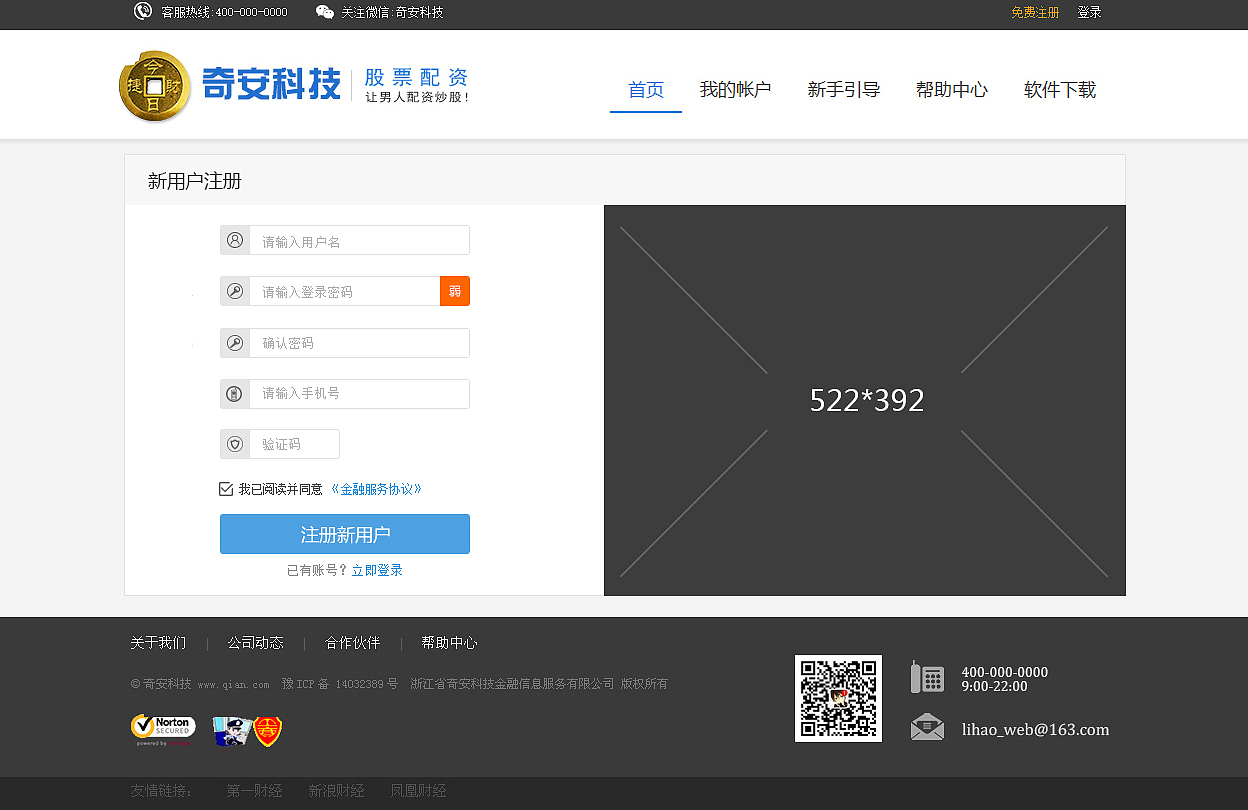Click the orange 弱 password strength badge
Image resolution: width=1248 pixels, height=810 pixels.
click(455, 291)
